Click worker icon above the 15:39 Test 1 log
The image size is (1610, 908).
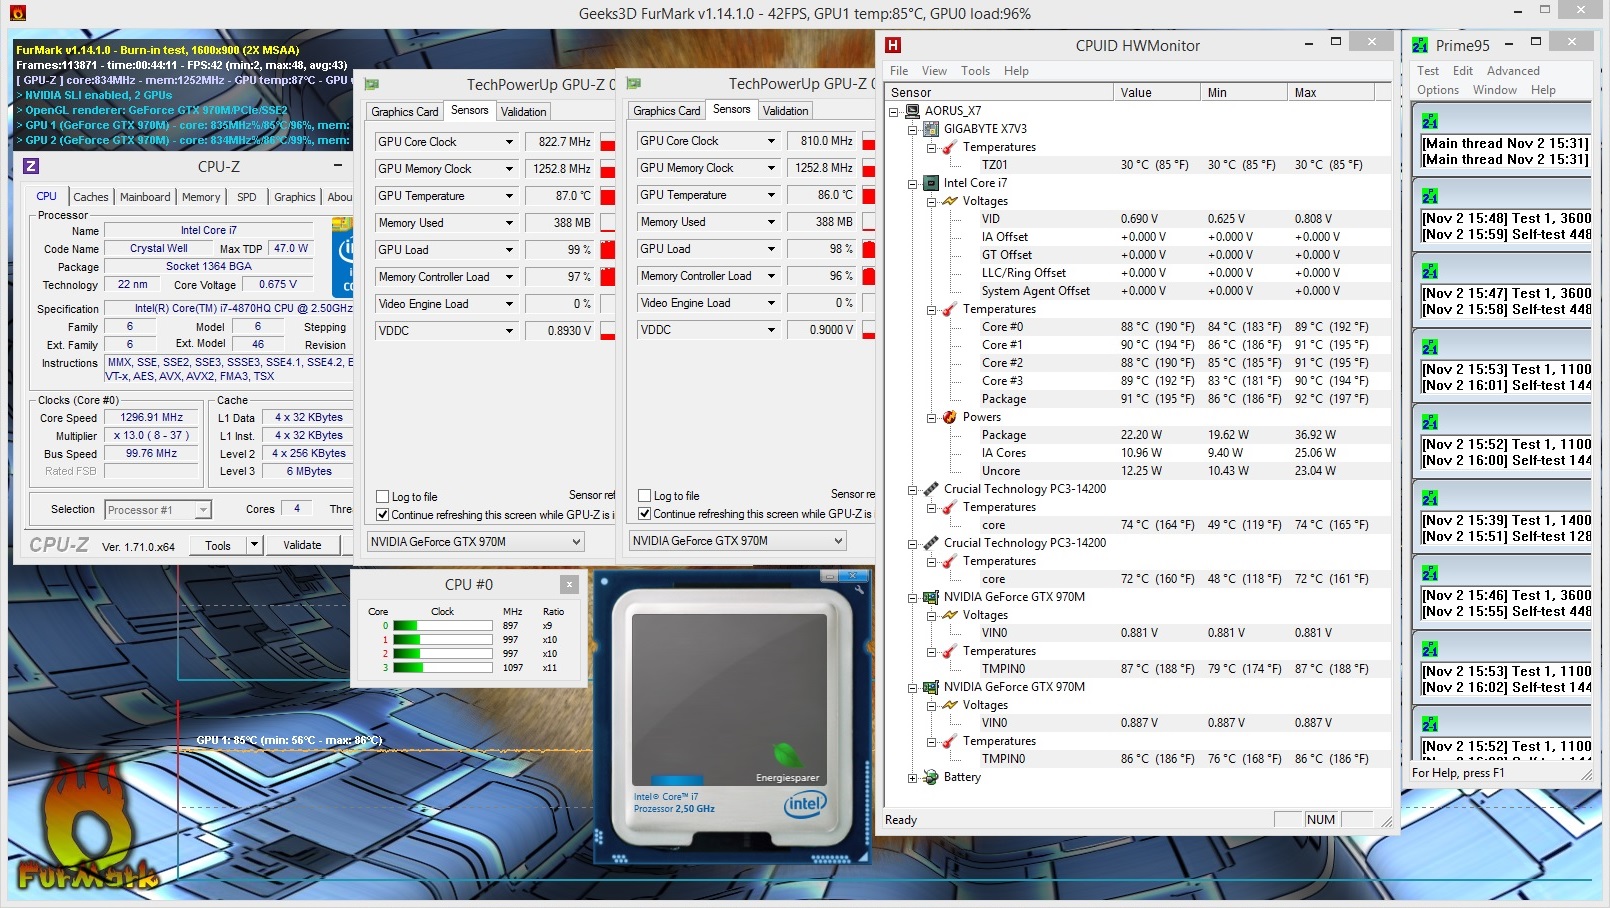pos(1430,498)
